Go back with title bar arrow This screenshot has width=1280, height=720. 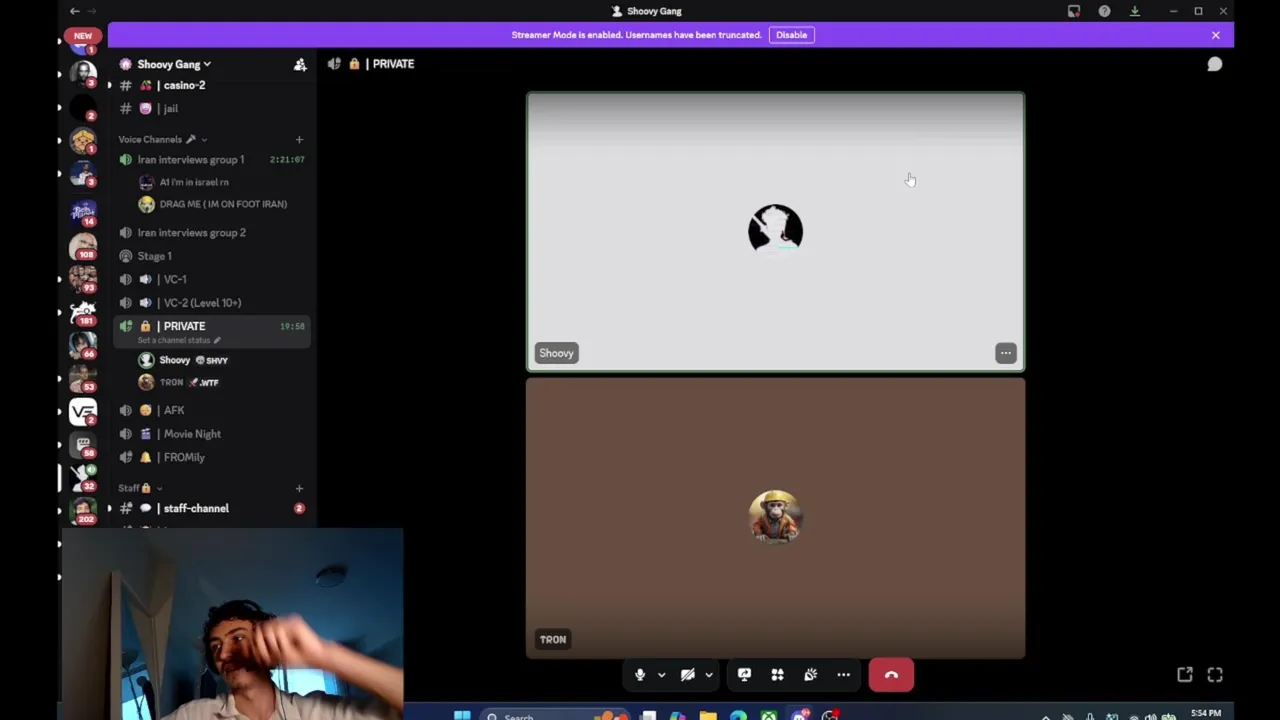[74, 11]
